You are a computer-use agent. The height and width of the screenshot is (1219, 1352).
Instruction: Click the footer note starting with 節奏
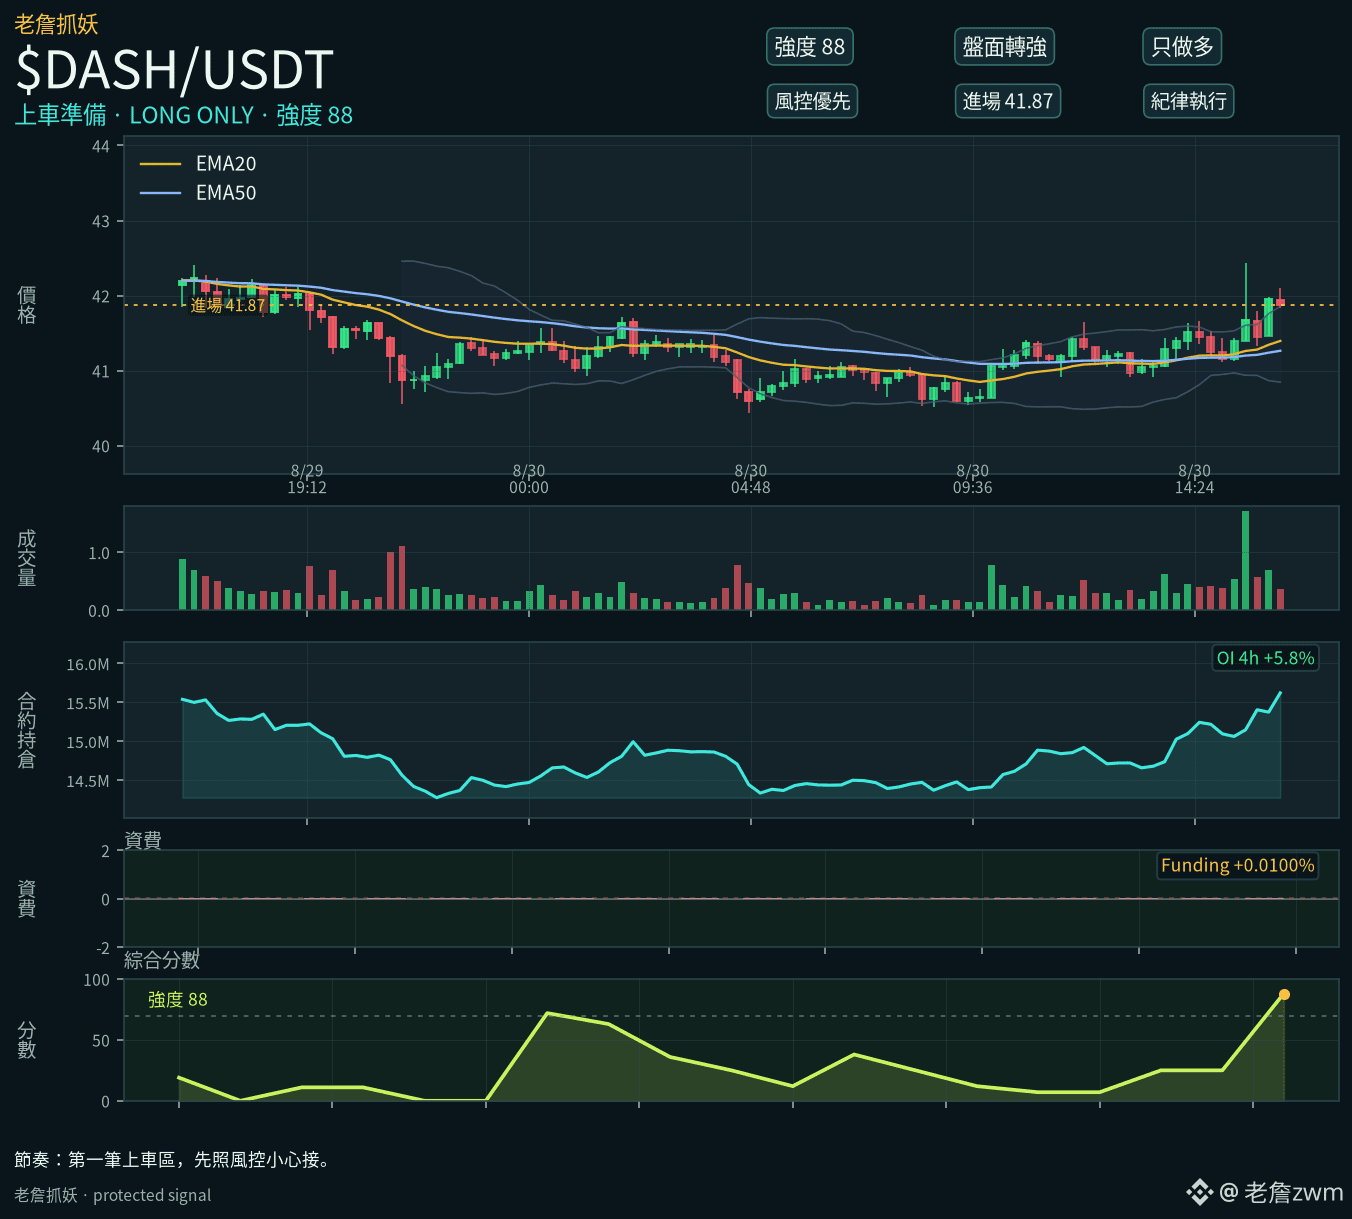click(173, 1159)
